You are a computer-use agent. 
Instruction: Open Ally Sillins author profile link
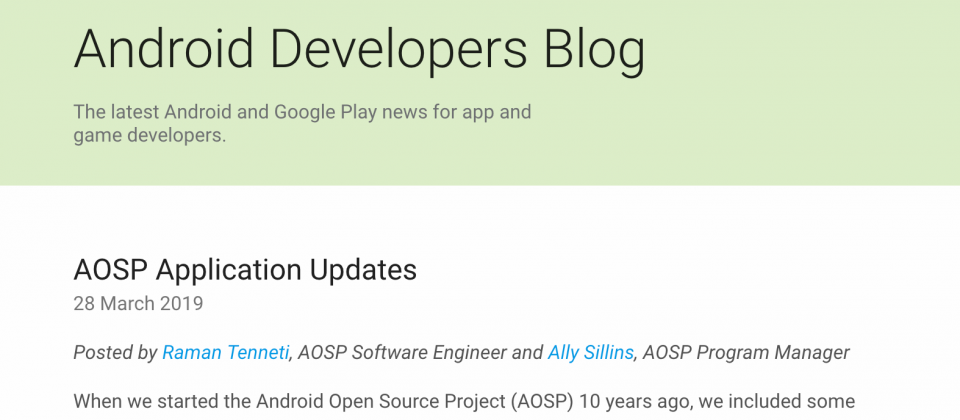591,353
